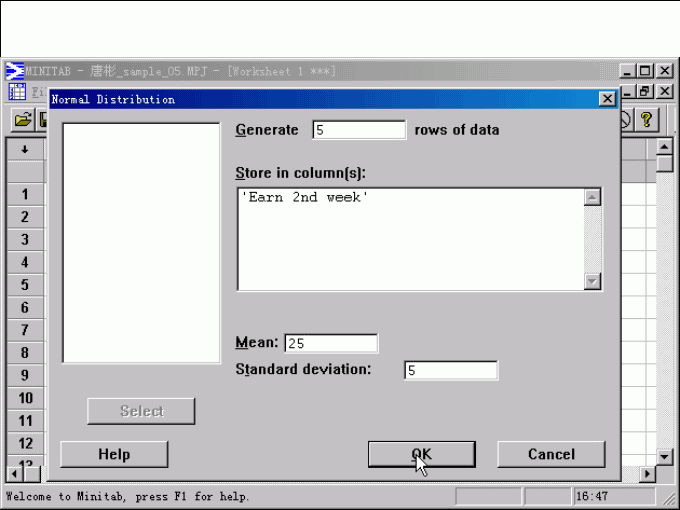Click the Open file toolbar icon
This screenshot has width=680, height=510.
click(22, 120)
